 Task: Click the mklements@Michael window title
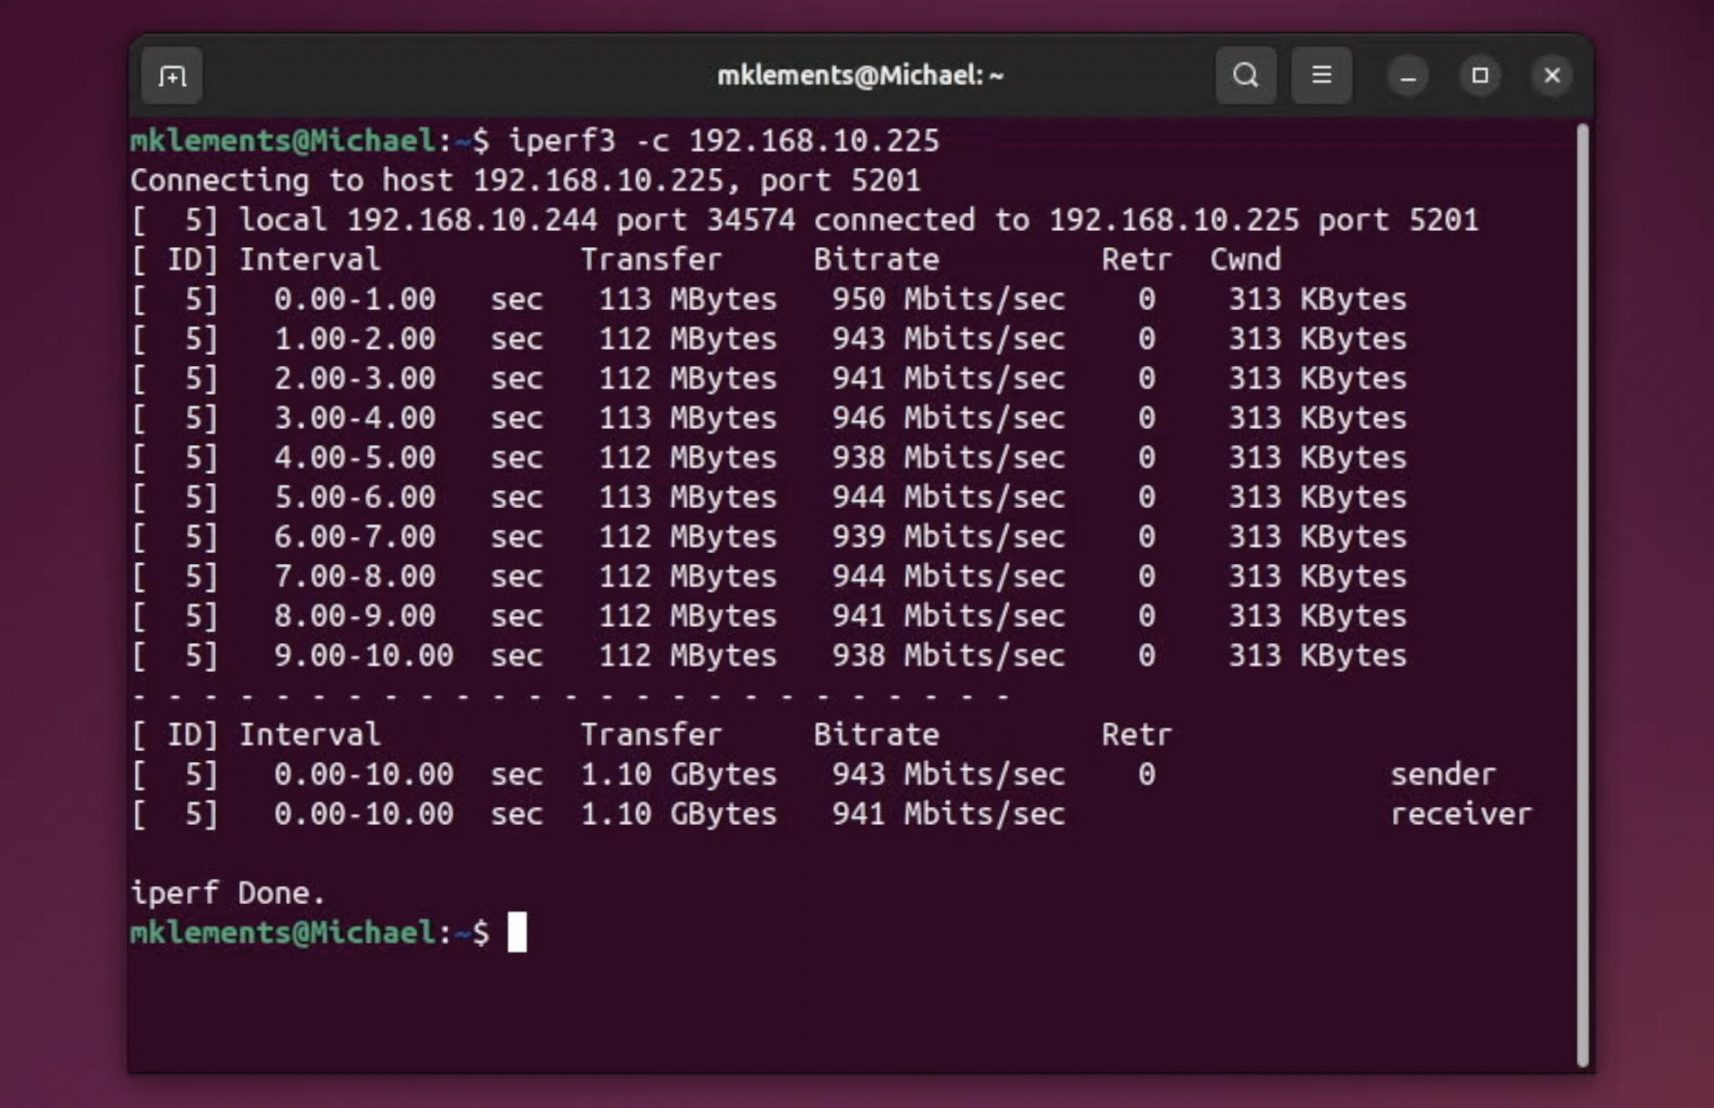click(860, 76)
